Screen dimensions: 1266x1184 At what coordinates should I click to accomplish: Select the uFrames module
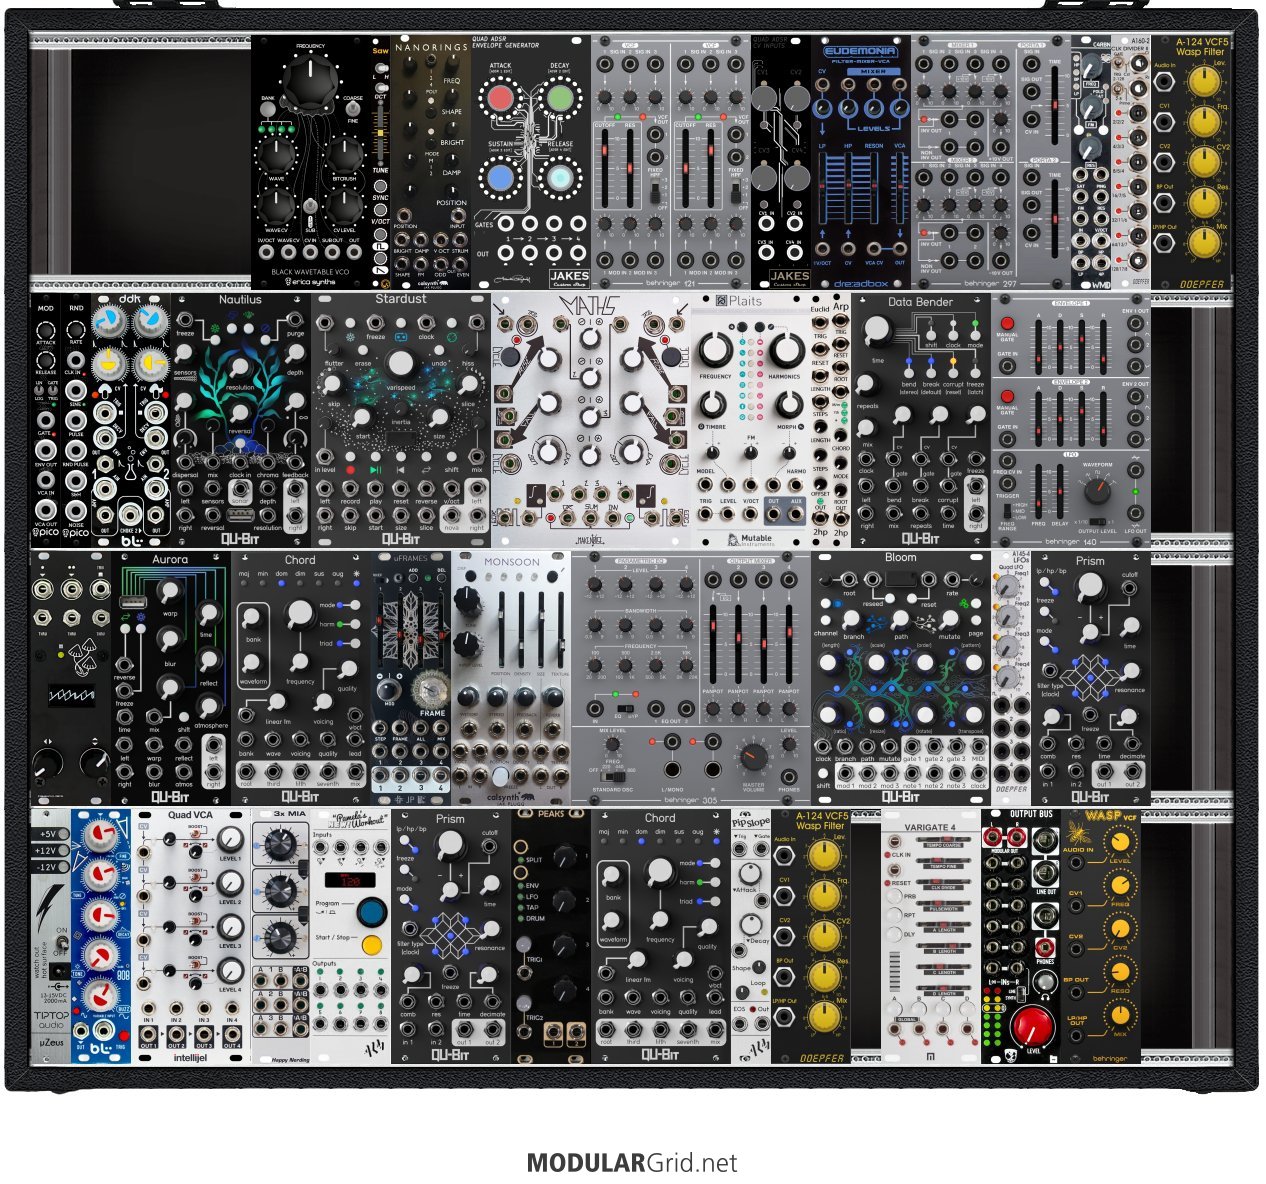411,677
